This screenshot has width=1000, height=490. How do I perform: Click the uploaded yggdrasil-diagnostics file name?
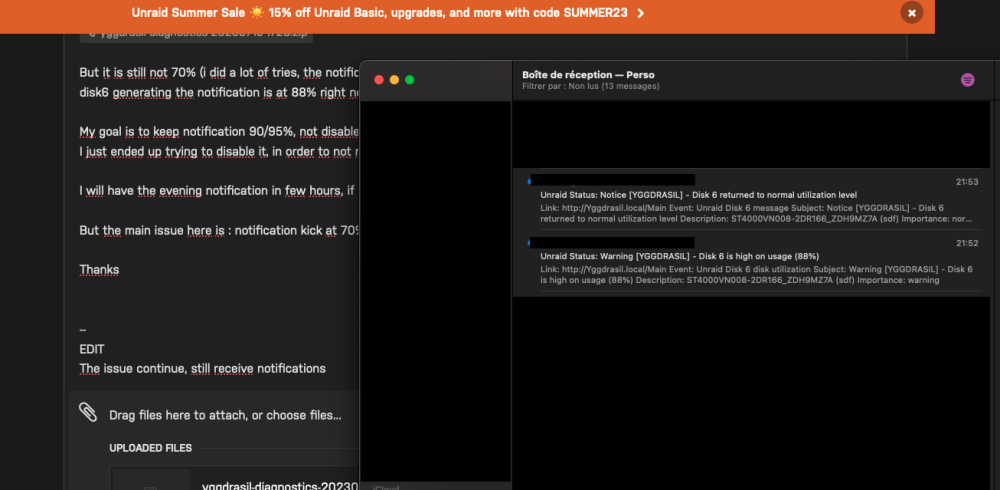[x=281, y=485]
